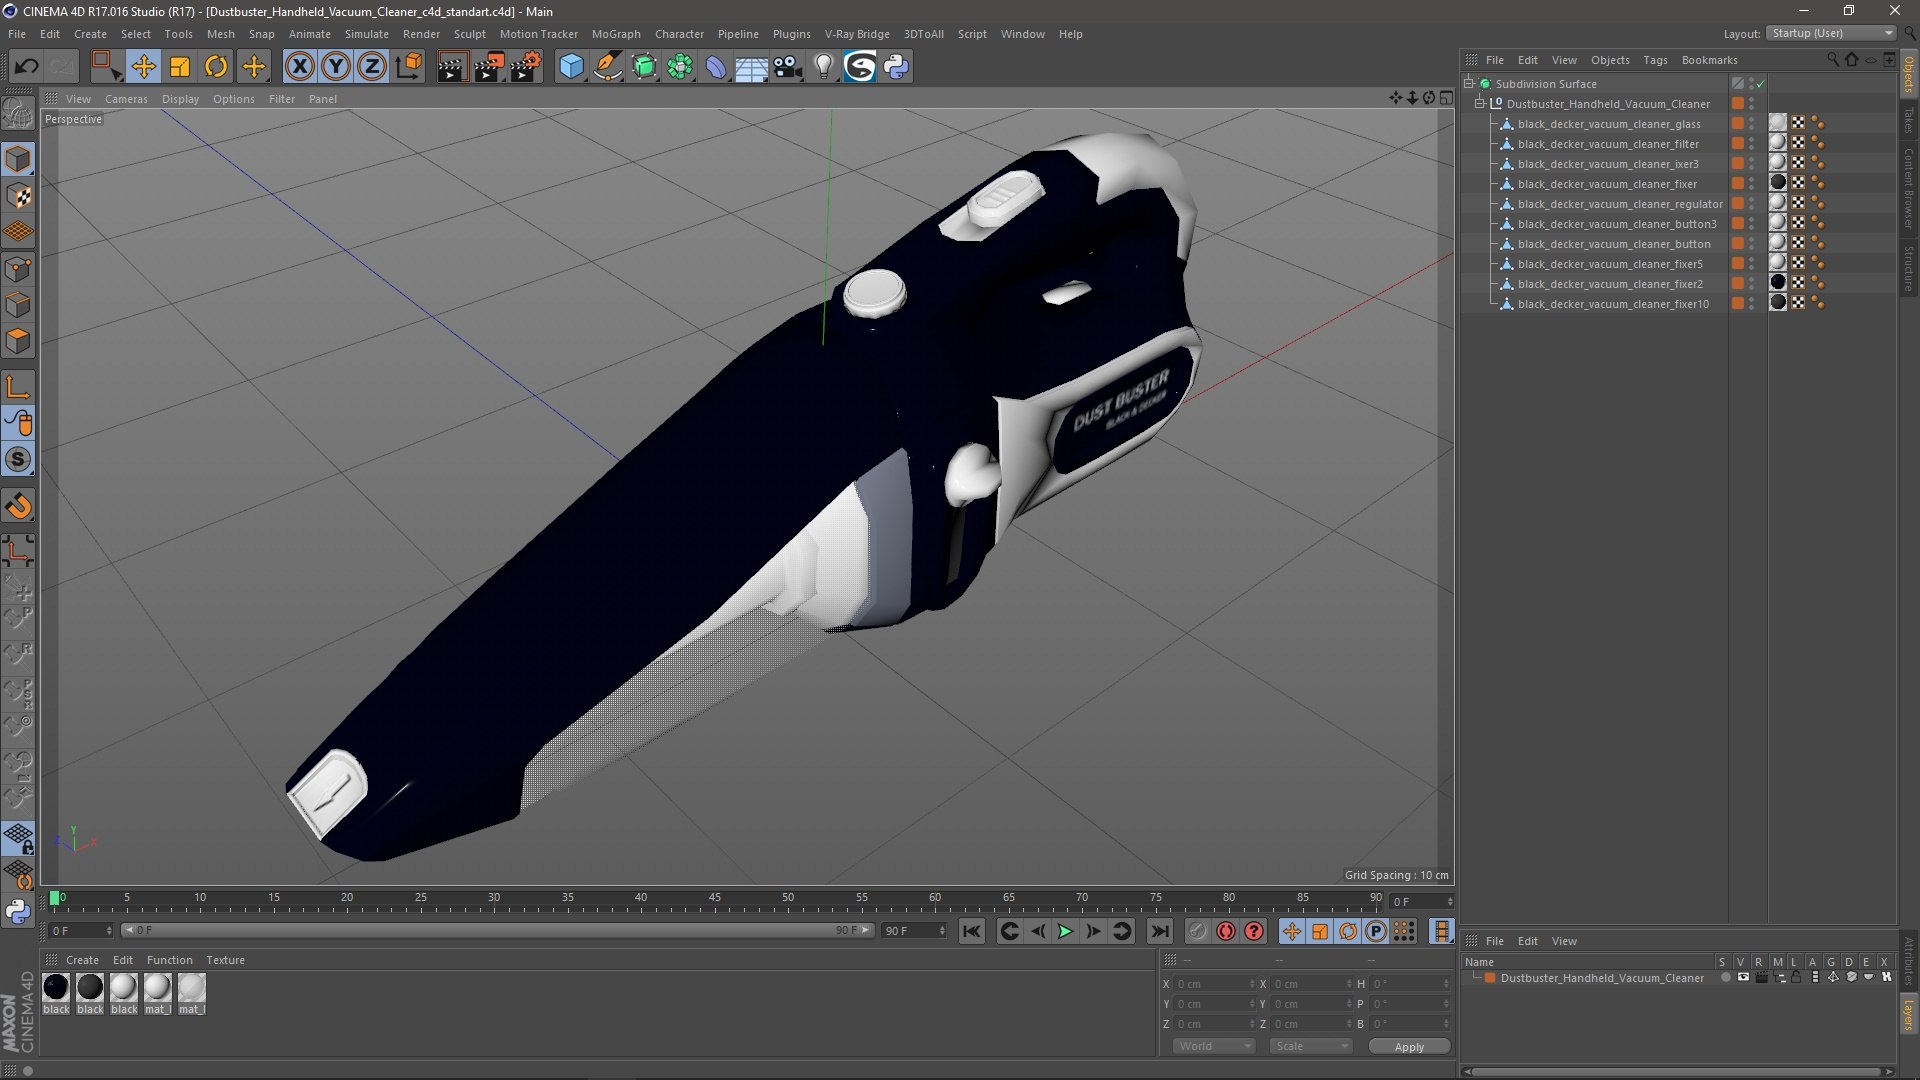This screenshot has height=1080, width=1920.
Task: Play the animation forward
Action: (1065, 931)
